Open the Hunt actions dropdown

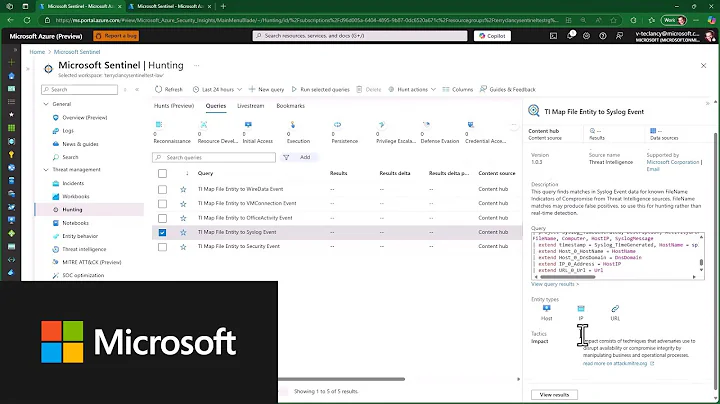(x=412, y=90)
